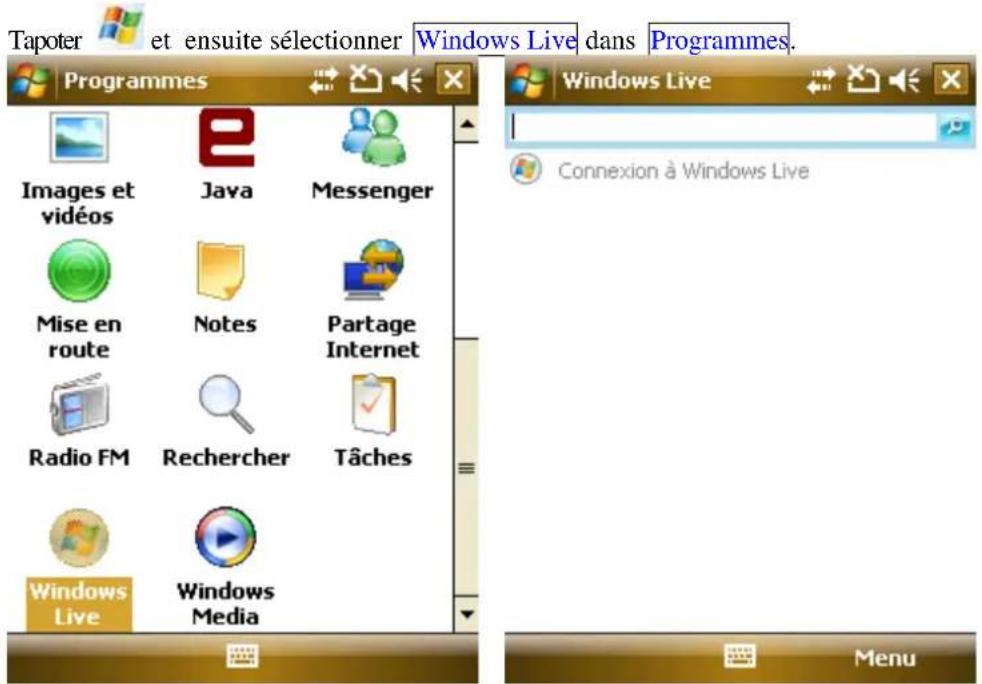This screenshot has height=684, width=982.
Task: Launch Windows Media player icon
Action: tap(225, 537)
